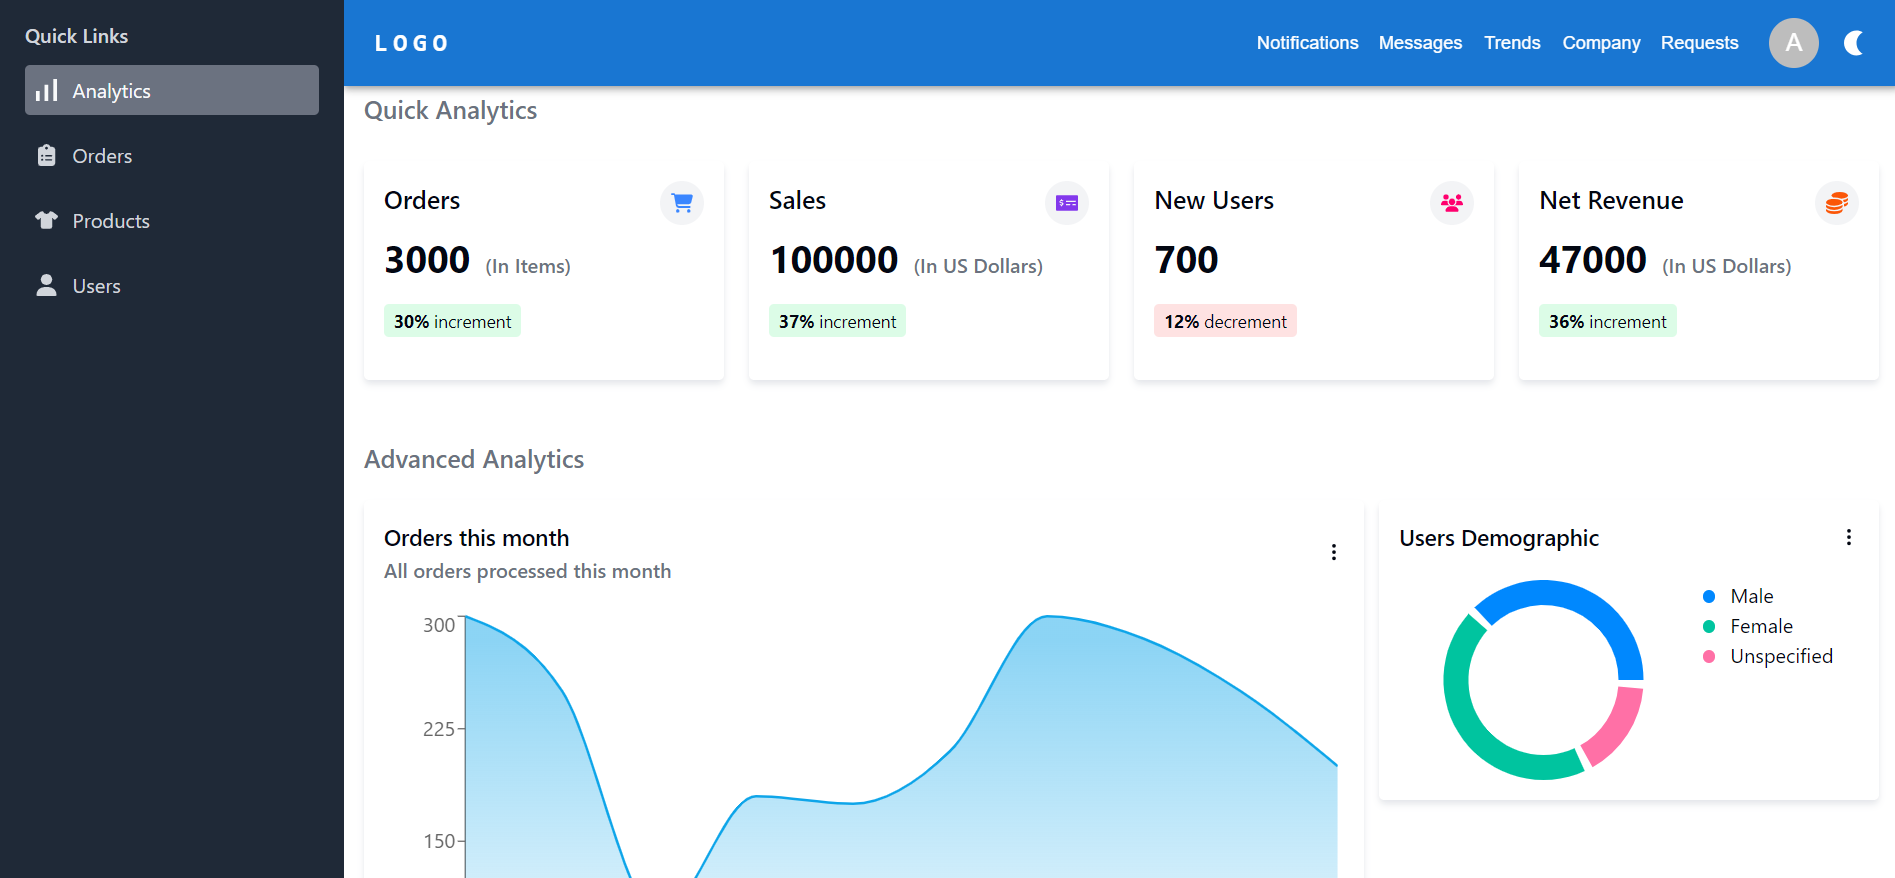Open Company in the top bar

point(1601,43)
